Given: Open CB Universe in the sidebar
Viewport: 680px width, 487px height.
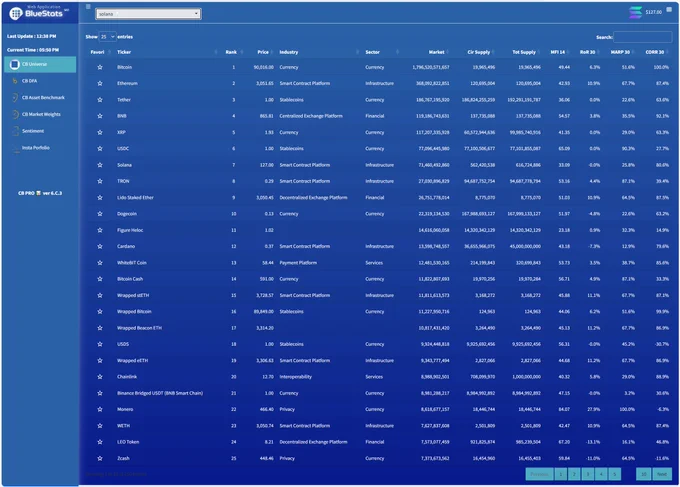Looking at the screenshot, I should [x=40, y=64].
